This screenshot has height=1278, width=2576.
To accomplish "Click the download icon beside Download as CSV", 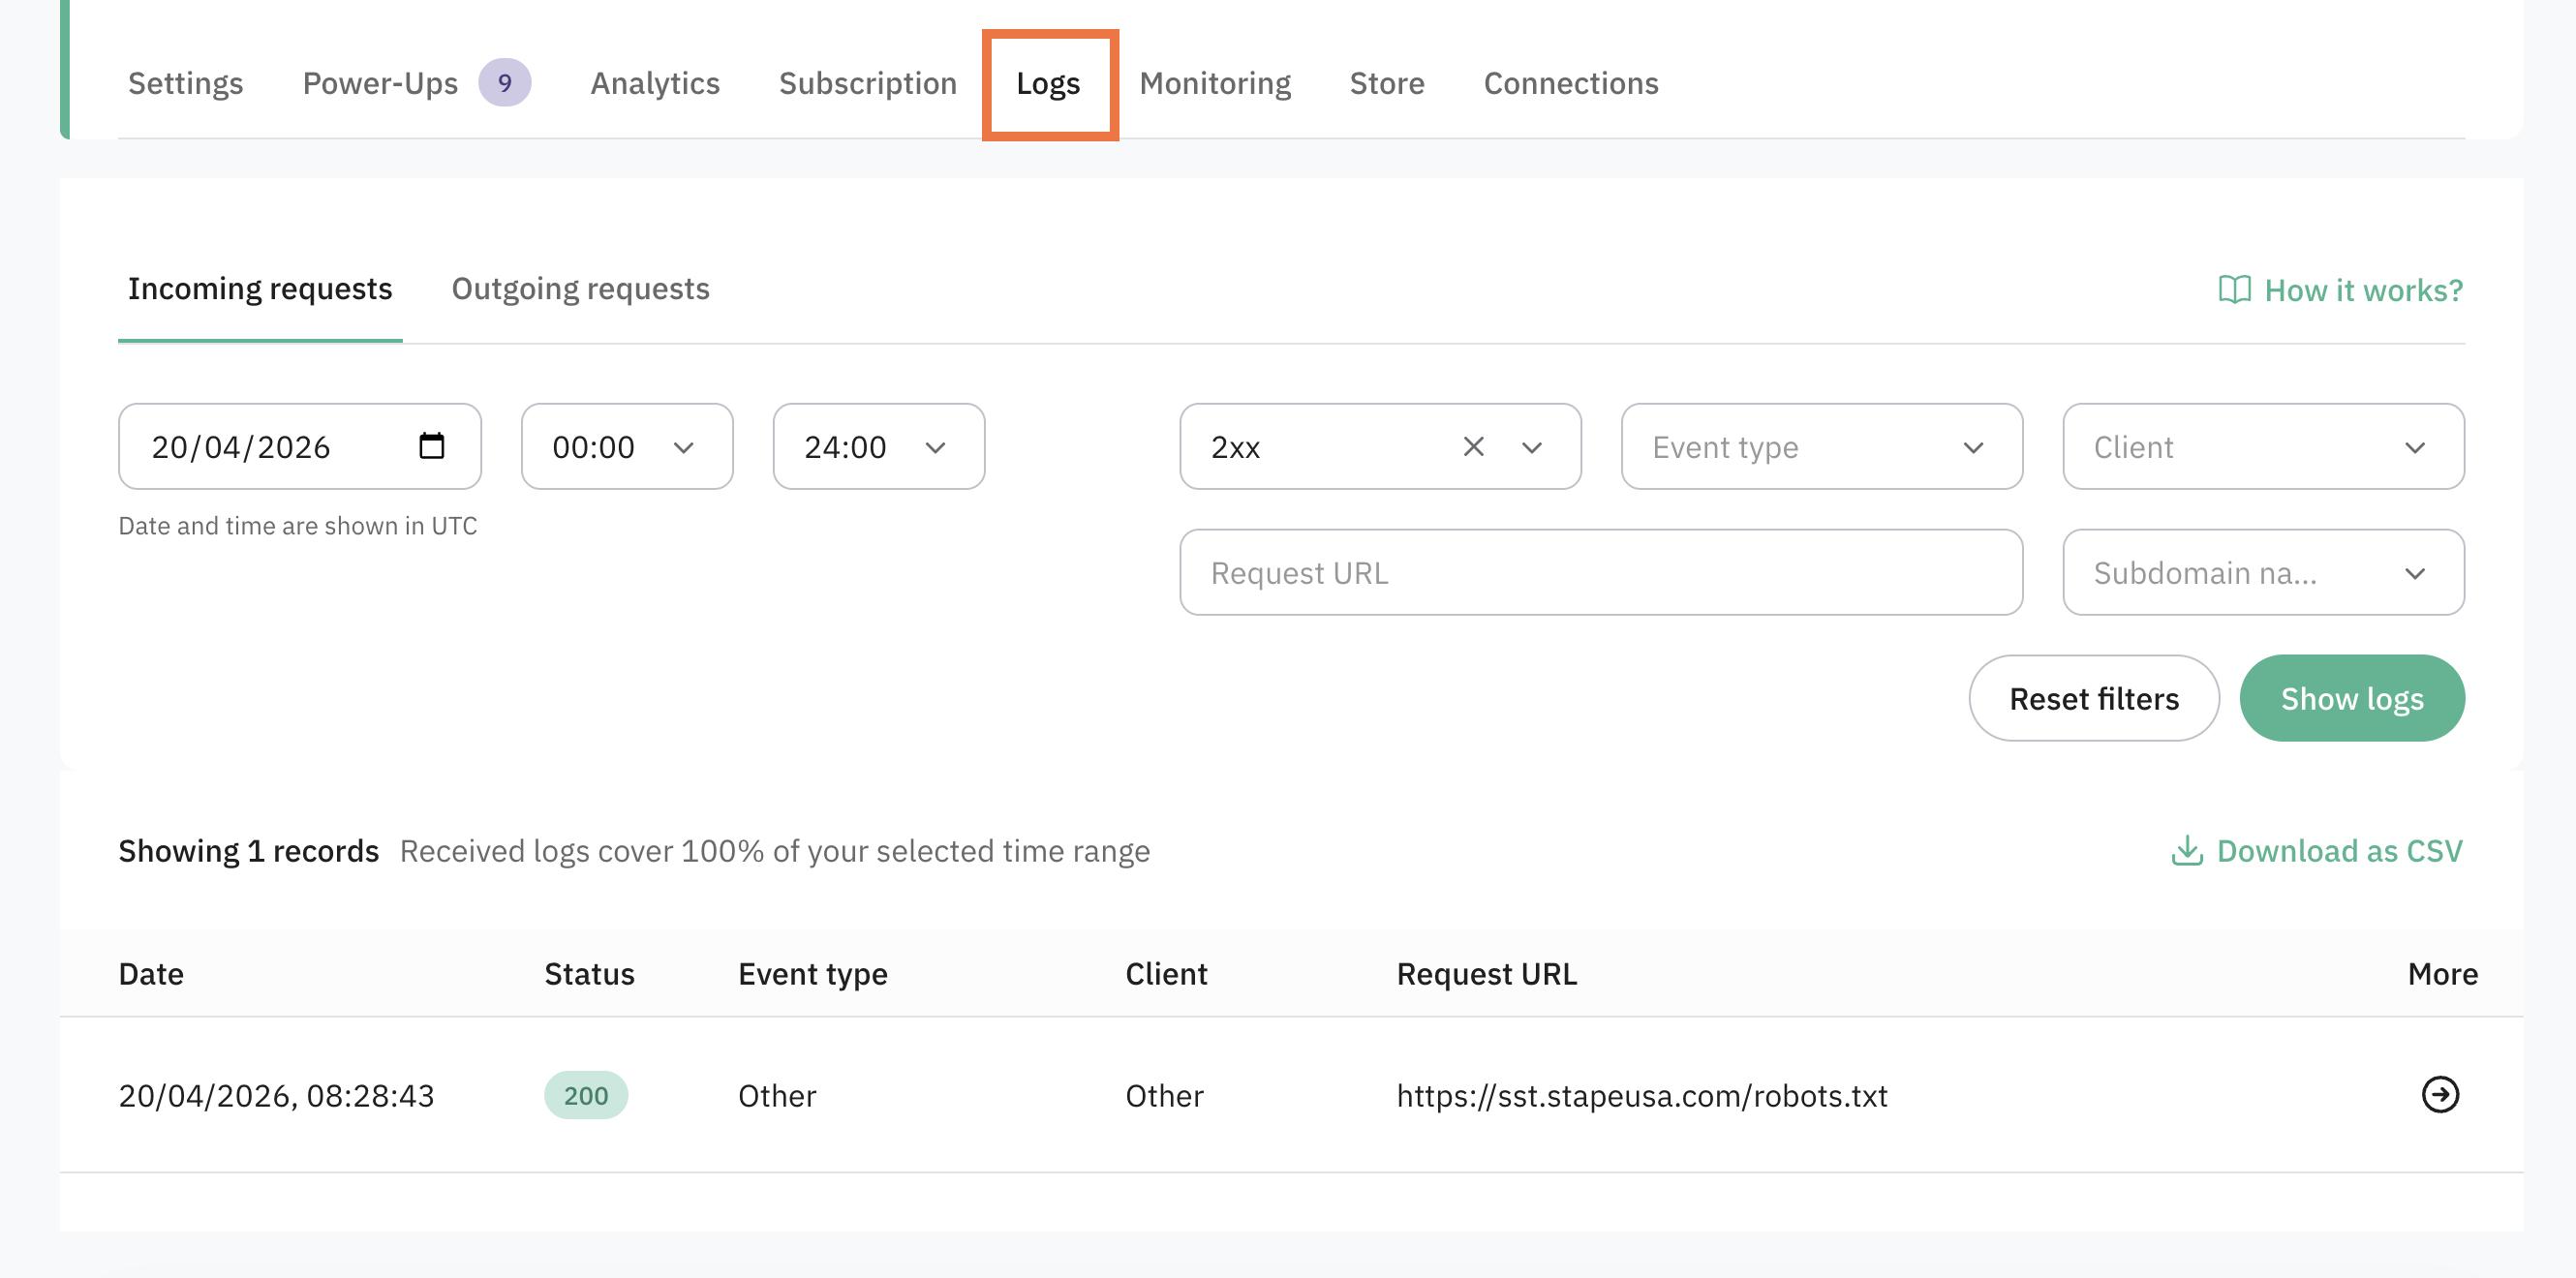I will pyautogui.click(x=2187, y=851).
